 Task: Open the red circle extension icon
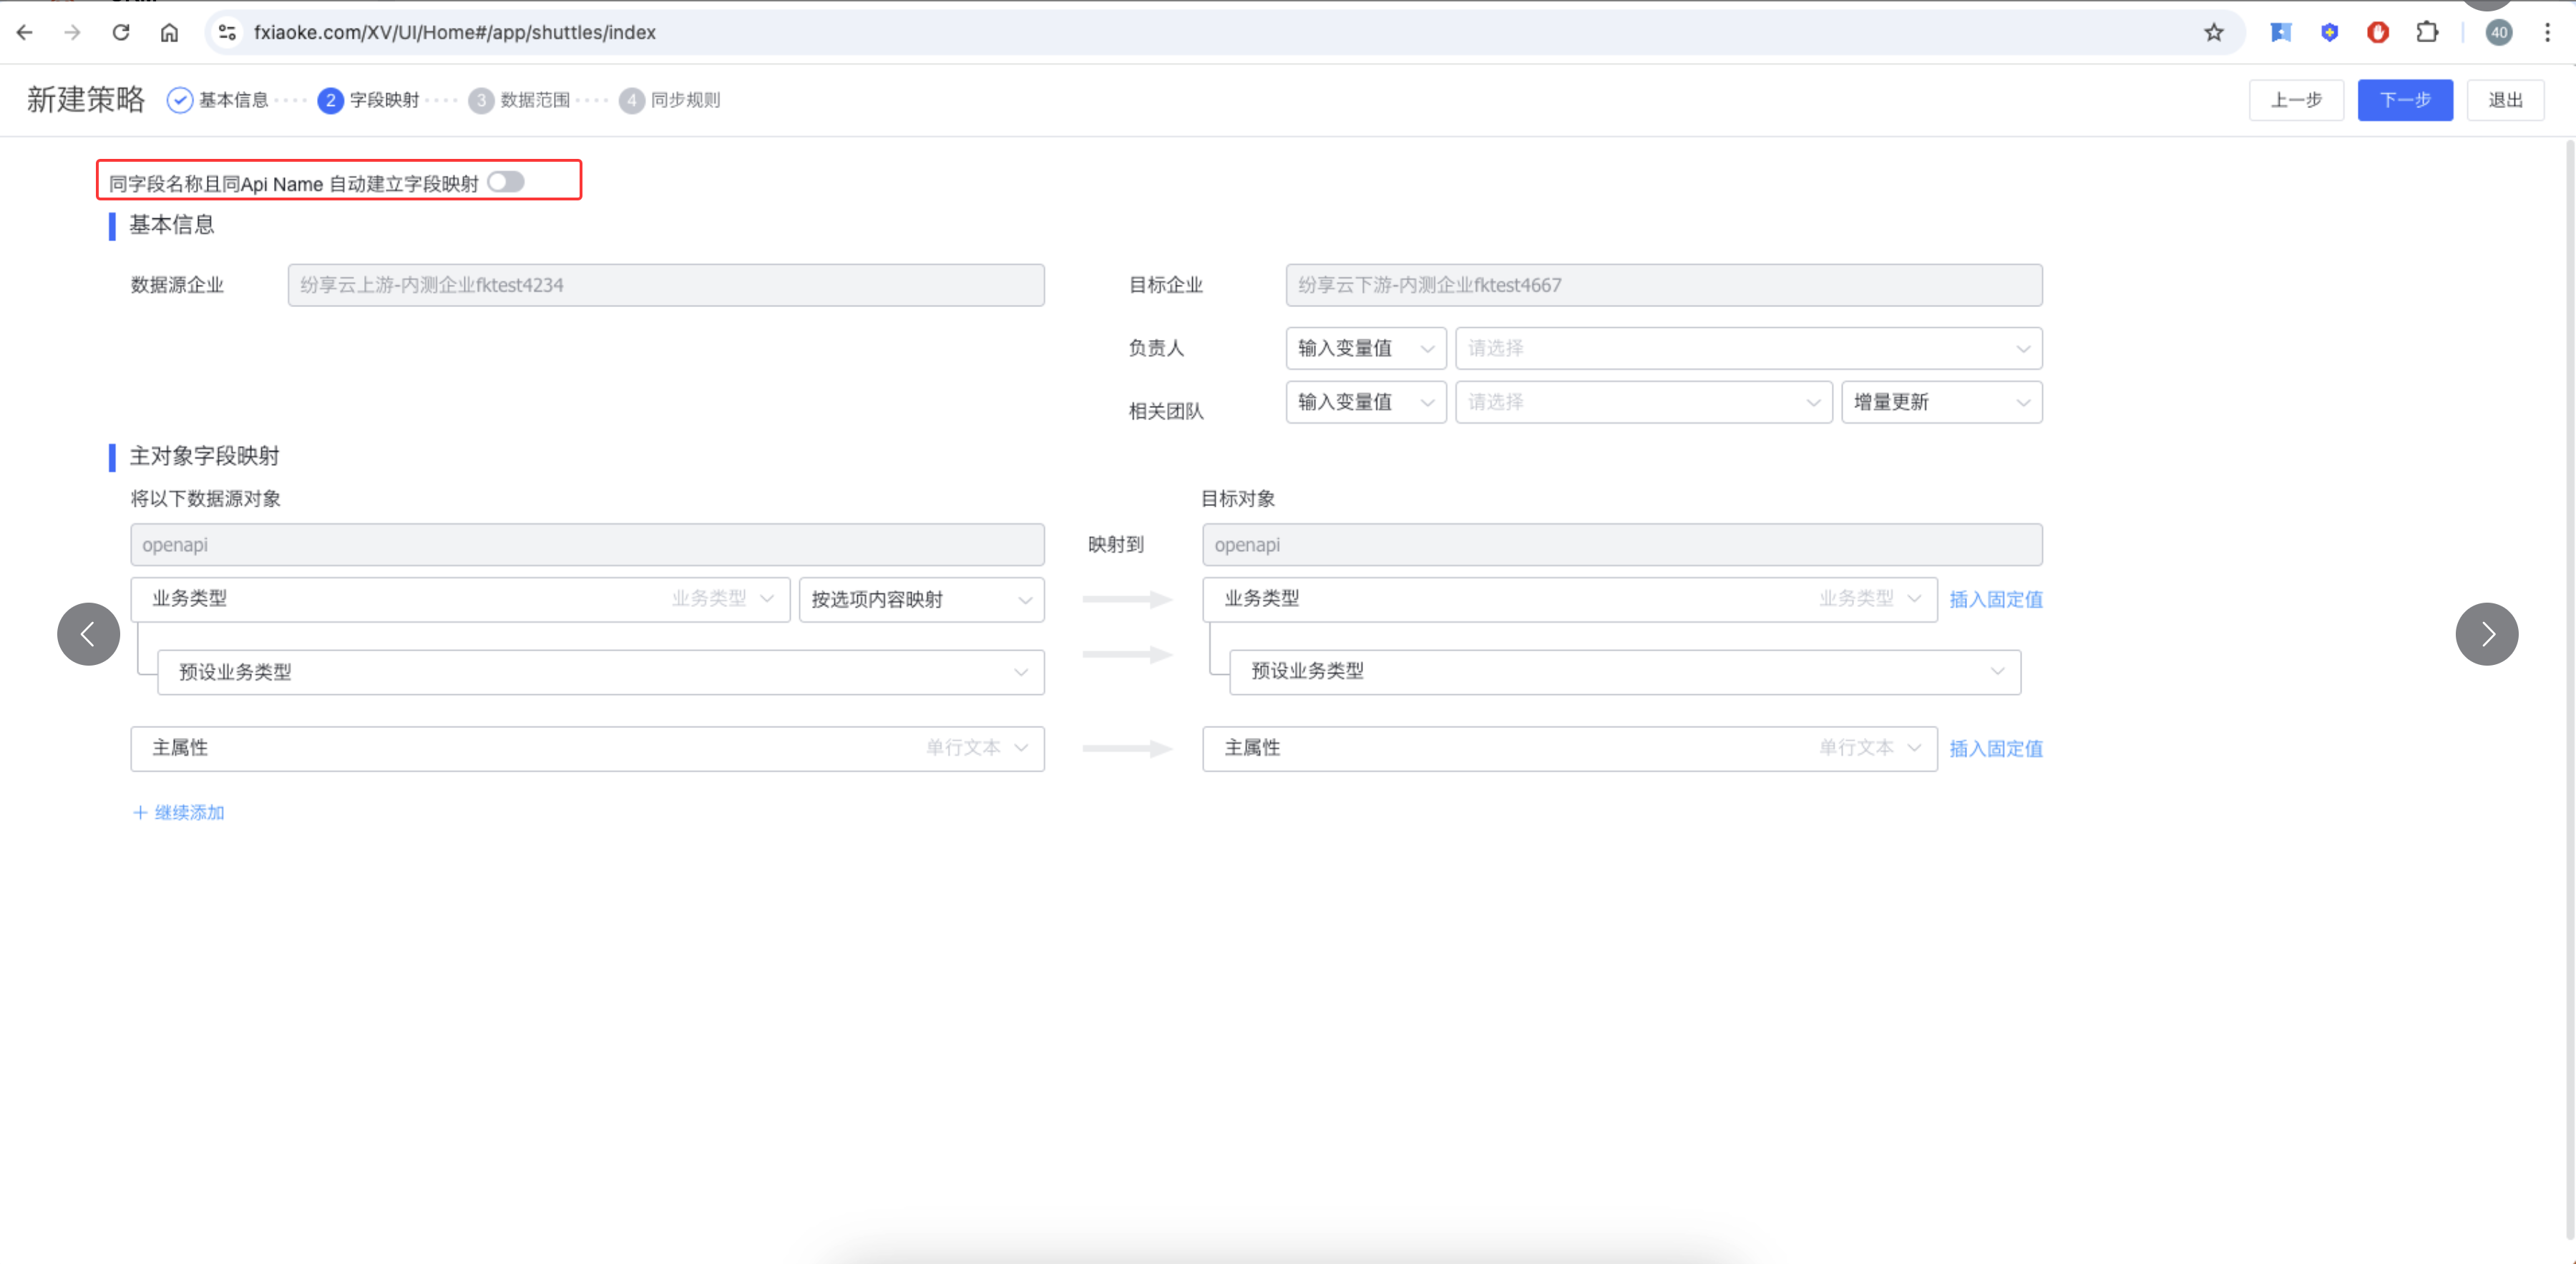pos(2378,33)
